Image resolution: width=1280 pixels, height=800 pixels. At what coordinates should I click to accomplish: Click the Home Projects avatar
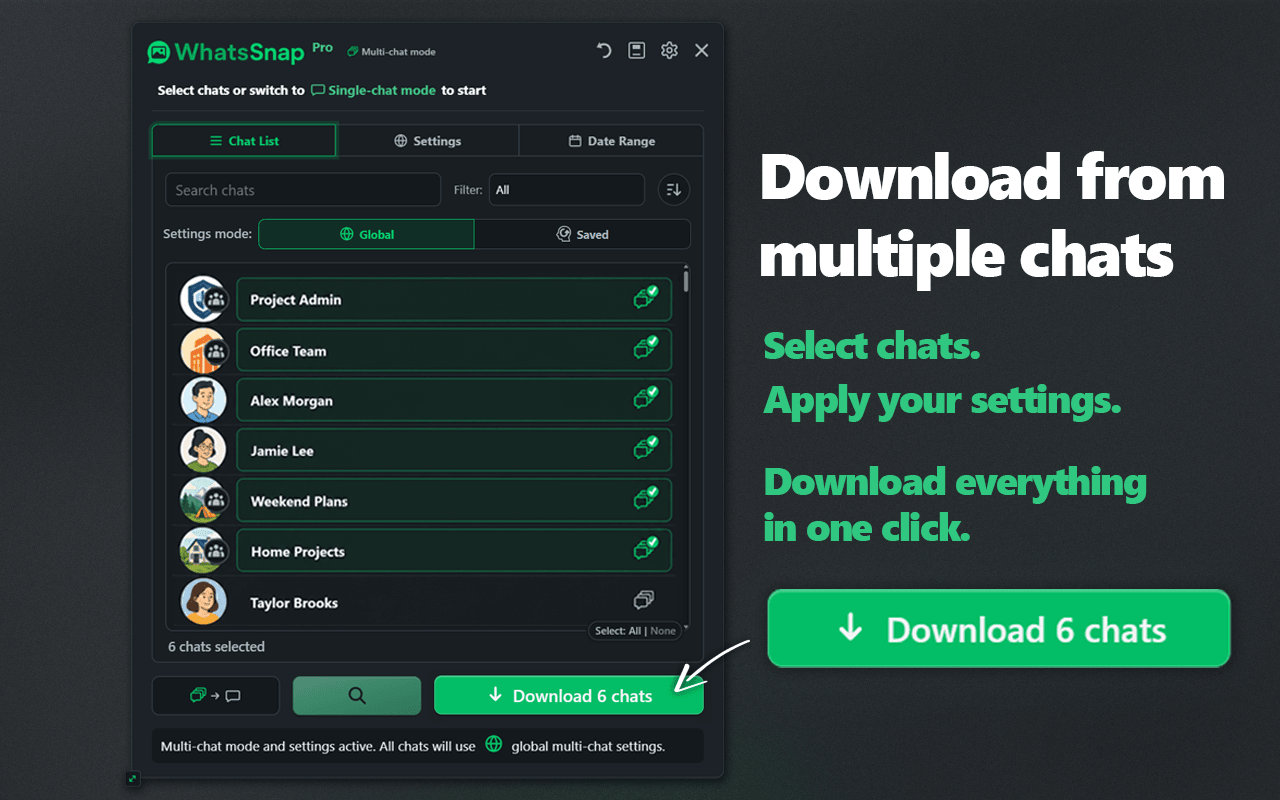(203, 551)
